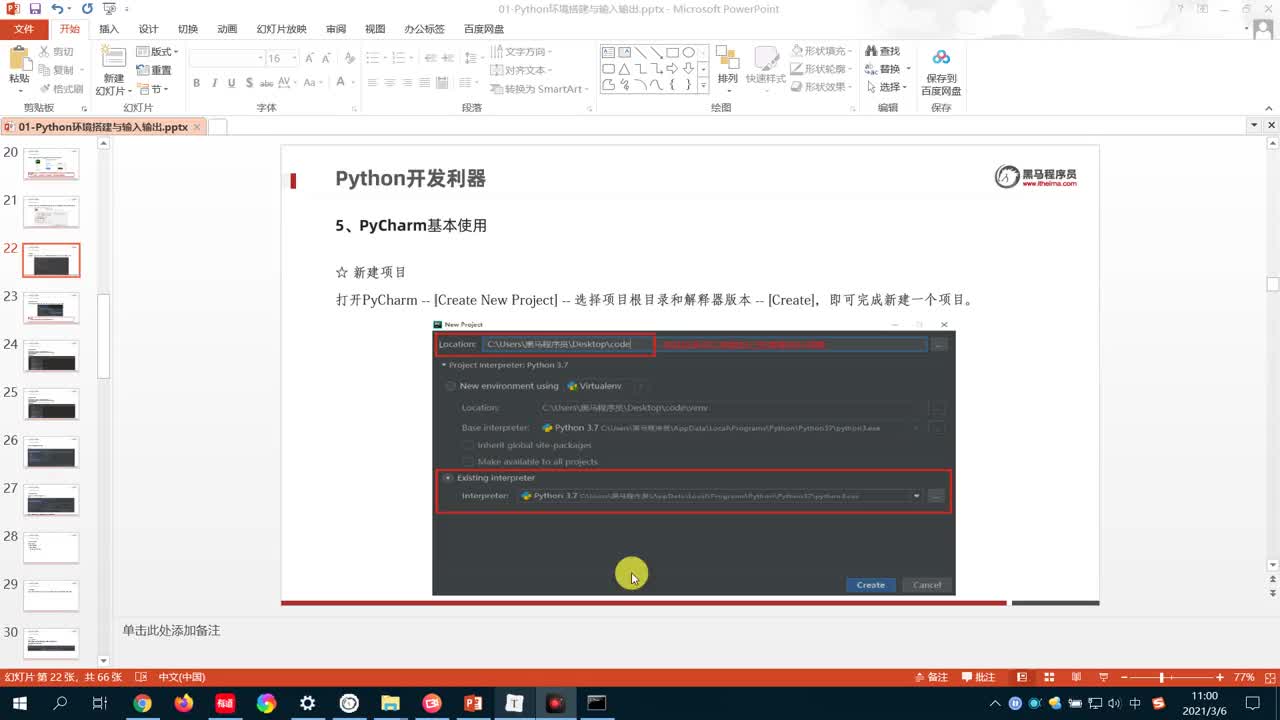Click the zoom slider handle
Viewport: 1280px width, 720px height.
(x=1161, y=677)
